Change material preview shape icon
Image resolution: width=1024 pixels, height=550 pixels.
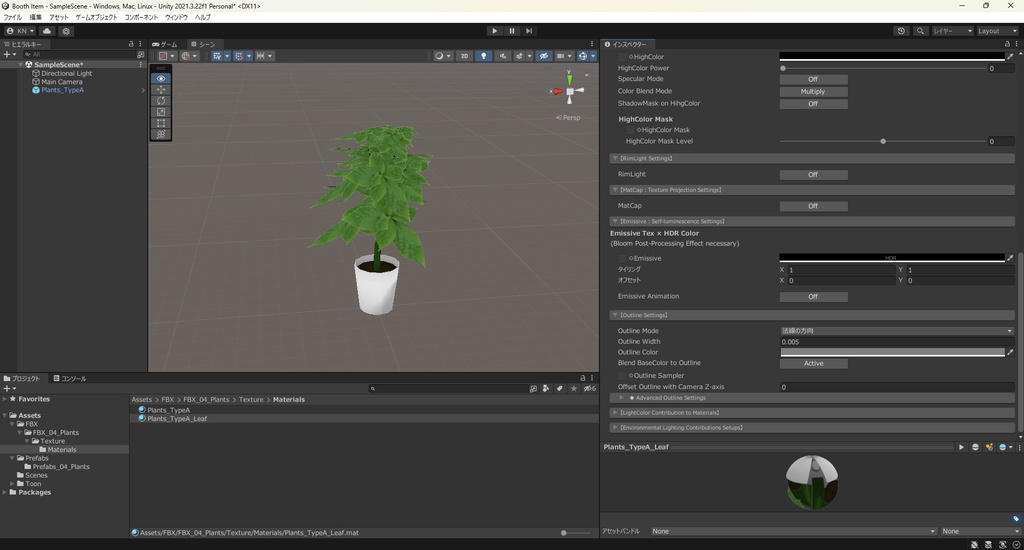[x=975, y=447]
